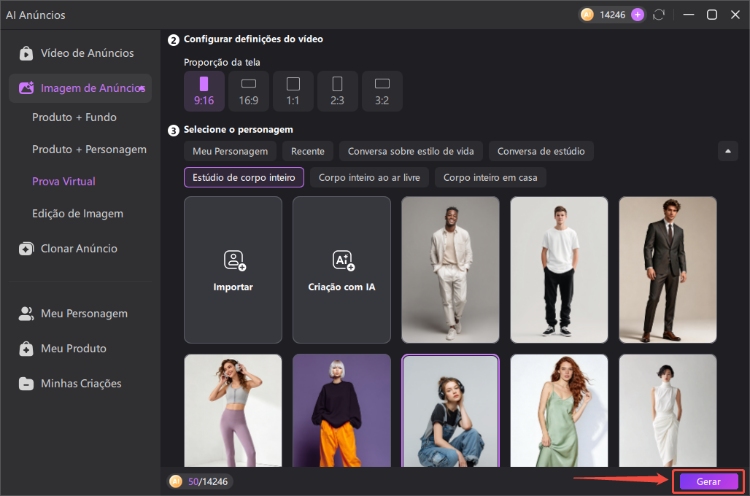This screenshot has width=750, height=496.
Task: Select woman in purple leggings thumbnail
Action: tap(233, 410)
